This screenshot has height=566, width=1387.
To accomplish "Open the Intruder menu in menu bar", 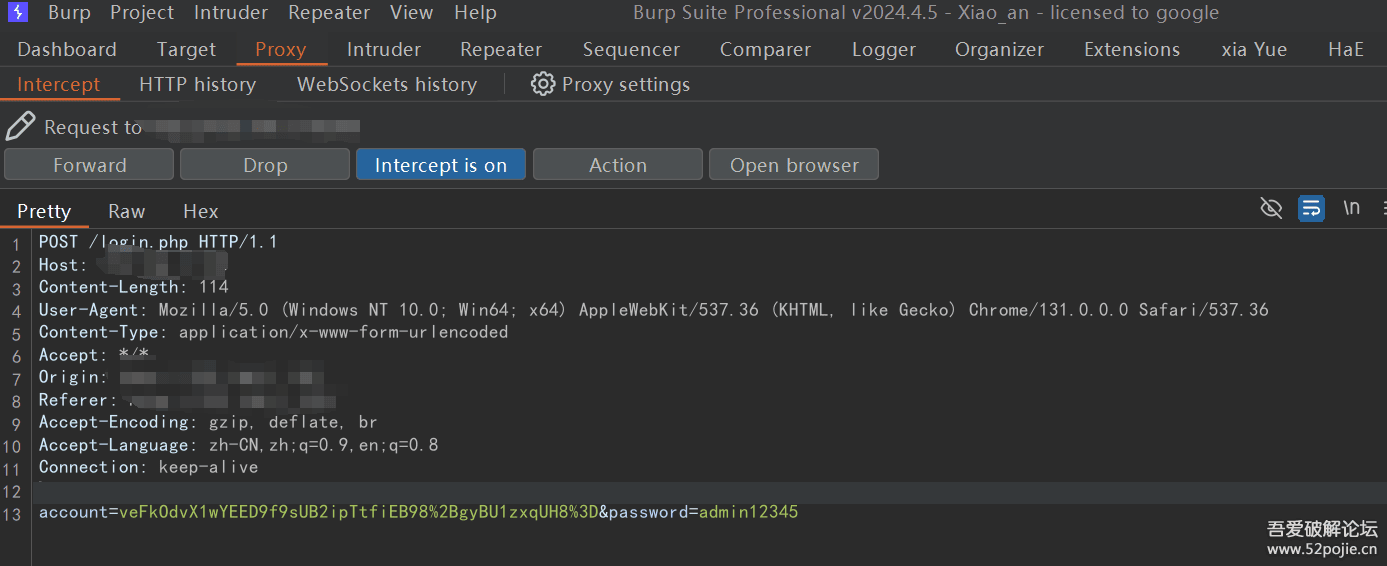I will coord(231,13).
